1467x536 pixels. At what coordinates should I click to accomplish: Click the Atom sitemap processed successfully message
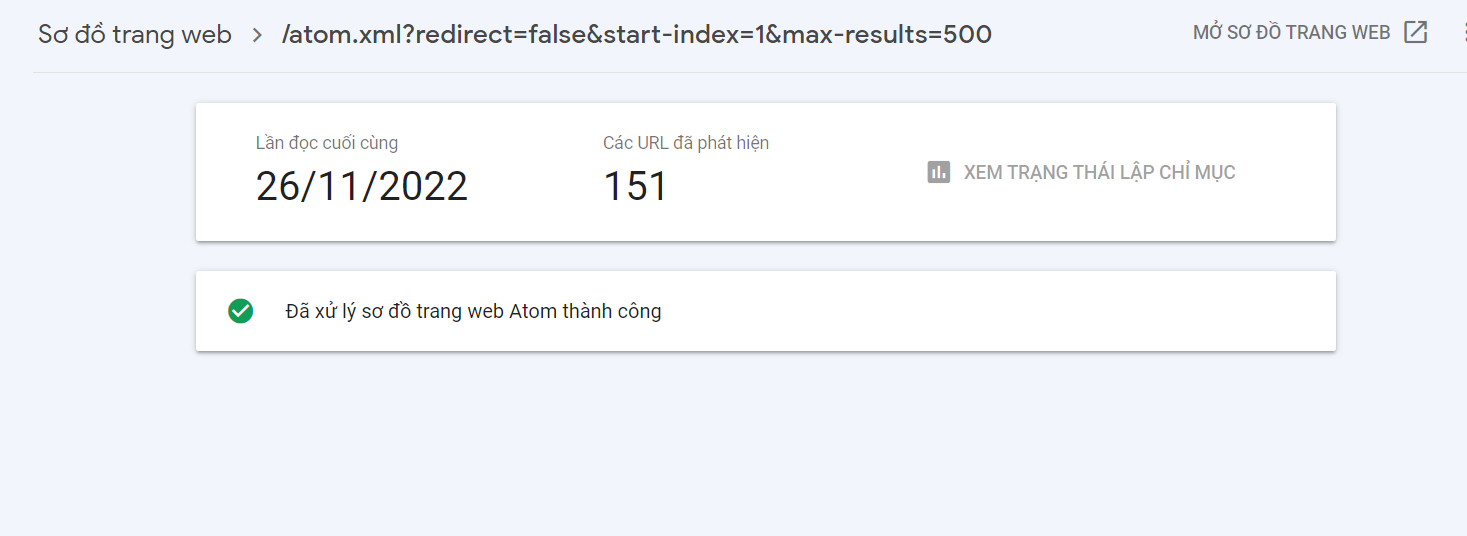(x=473, y=311)
